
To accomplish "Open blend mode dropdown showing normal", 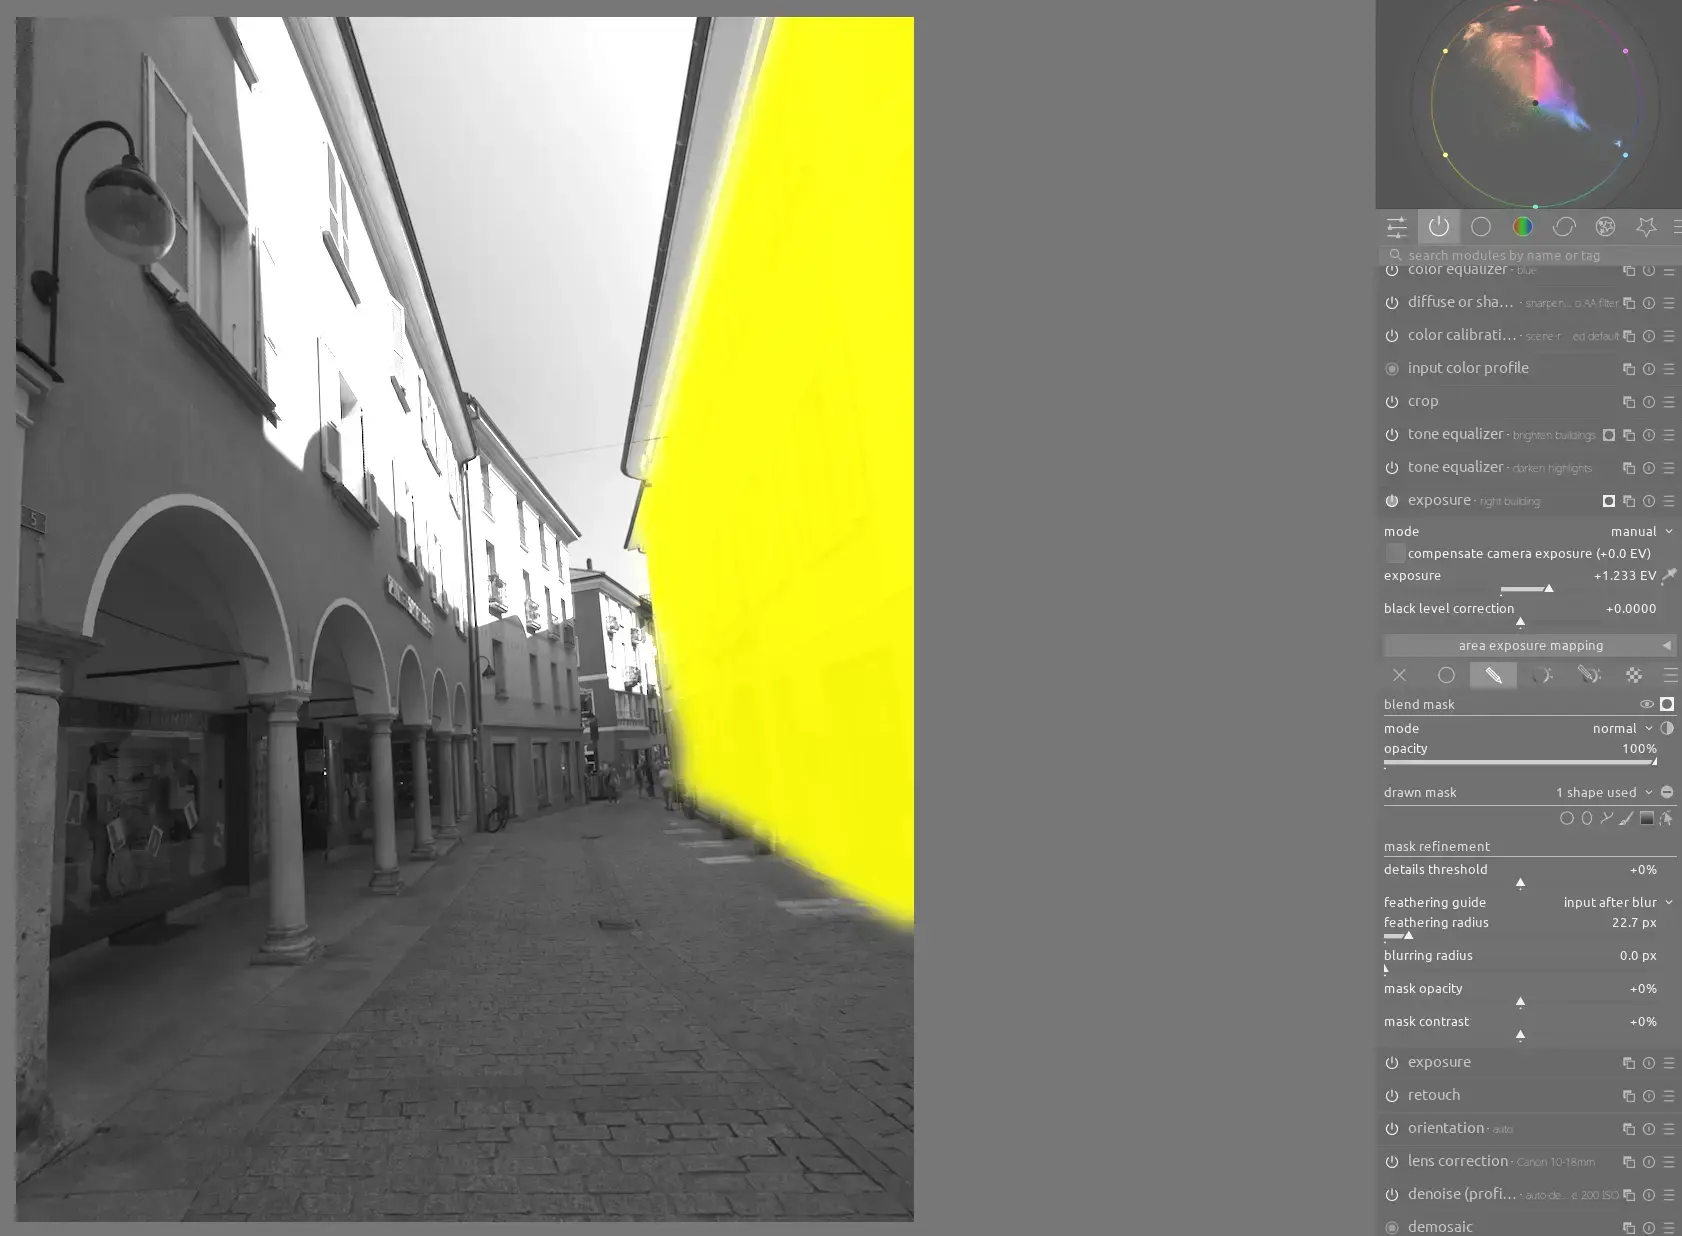I will (x=1621, y=728).
